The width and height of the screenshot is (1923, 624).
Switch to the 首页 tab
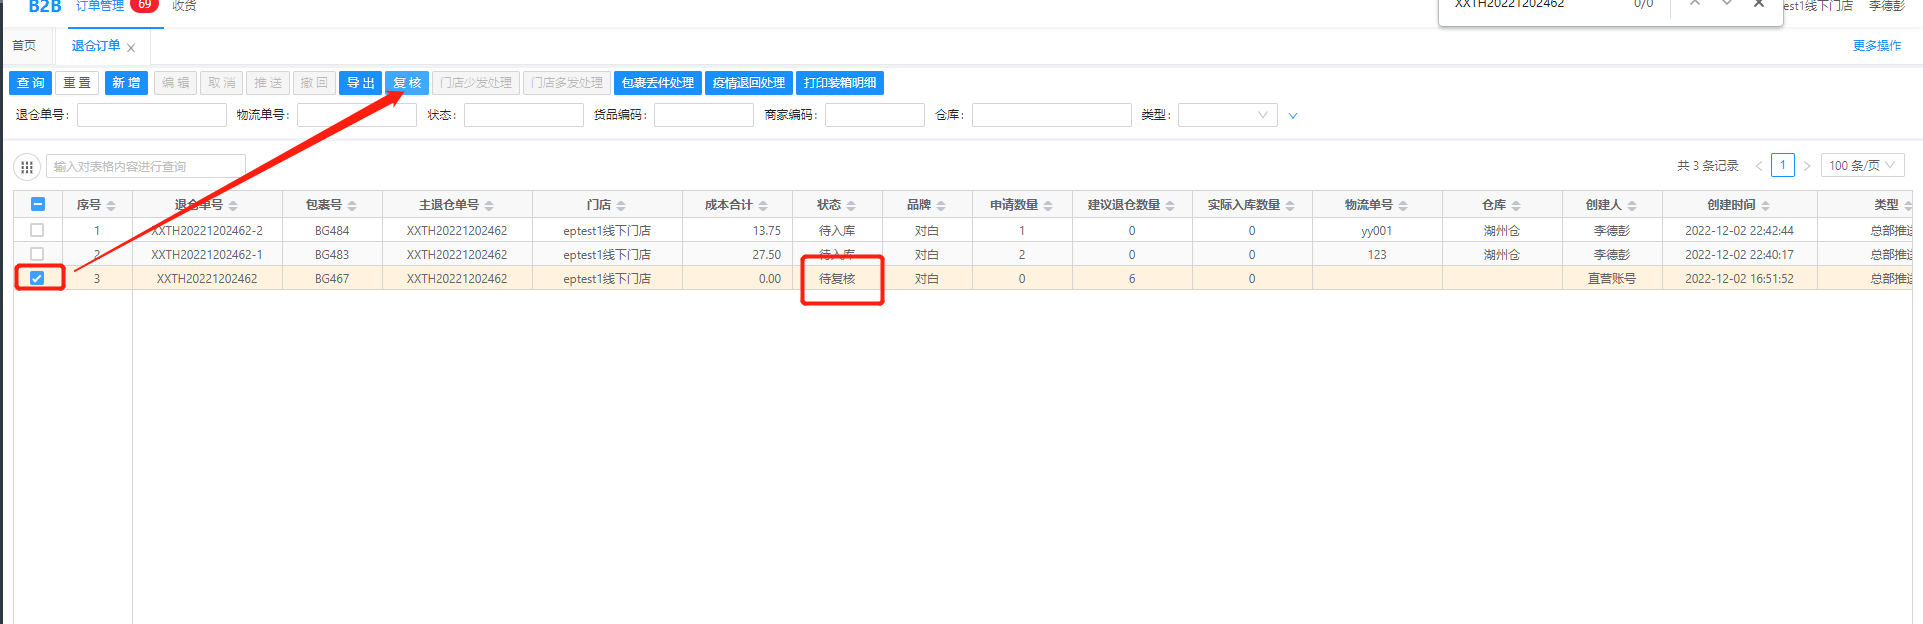click(x=24, y=46)
